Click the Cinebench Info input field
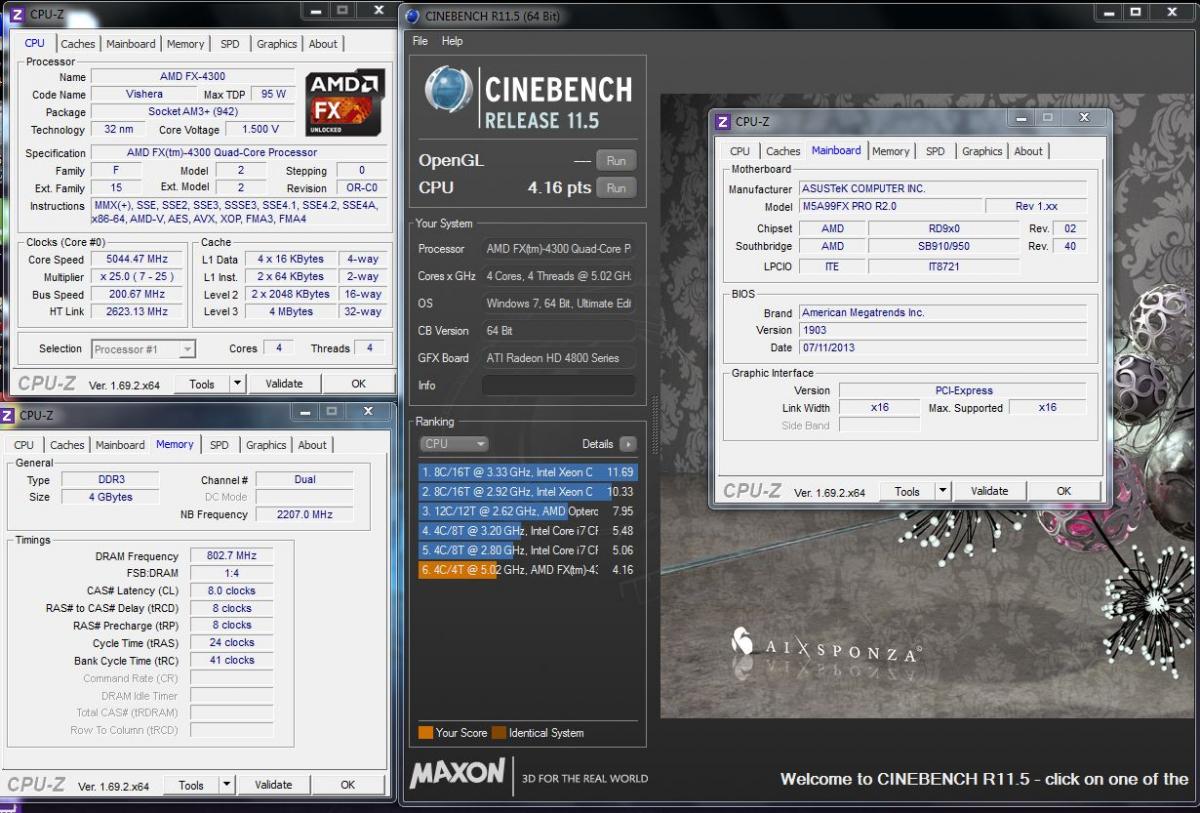The height and width of the screenshot is (813, 1200). tap(559, 385)
